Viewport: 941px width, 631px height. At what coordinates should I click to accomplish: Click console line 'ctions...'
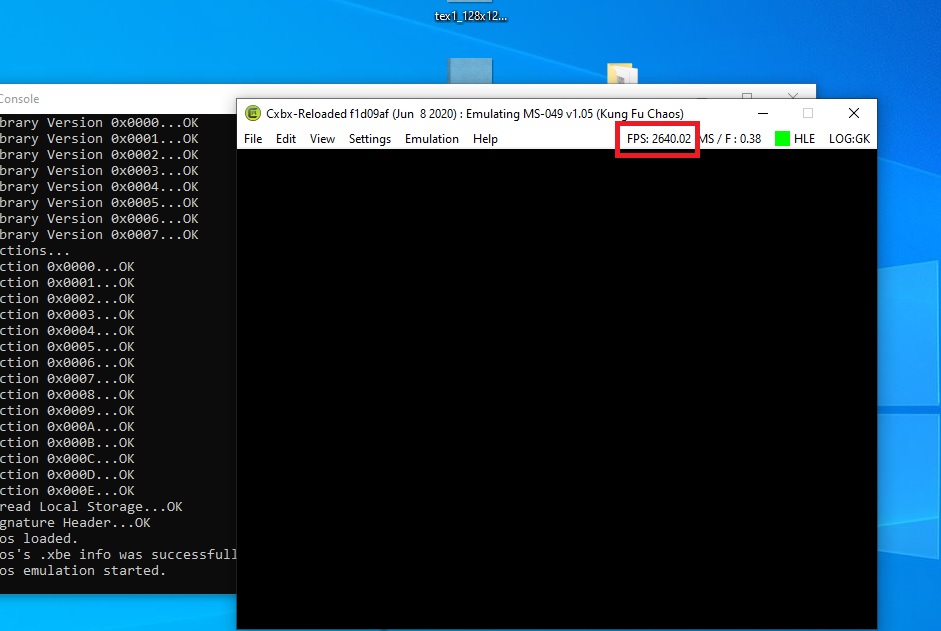point(35,250)
